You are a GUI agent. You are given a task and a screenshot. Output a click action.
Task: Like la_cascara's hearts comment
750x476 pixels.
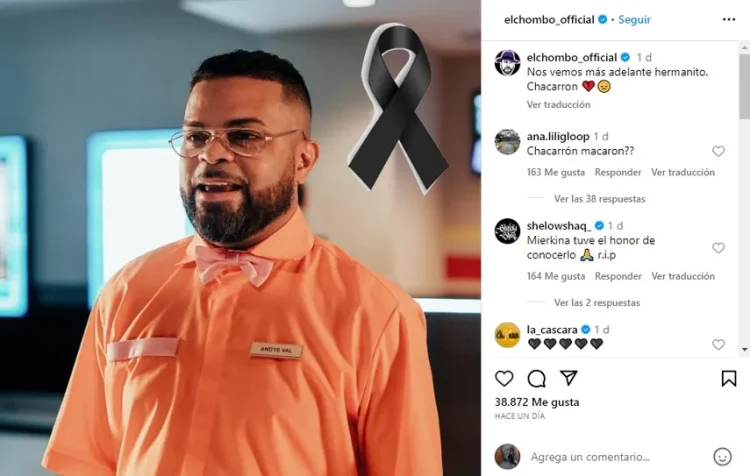718,344
